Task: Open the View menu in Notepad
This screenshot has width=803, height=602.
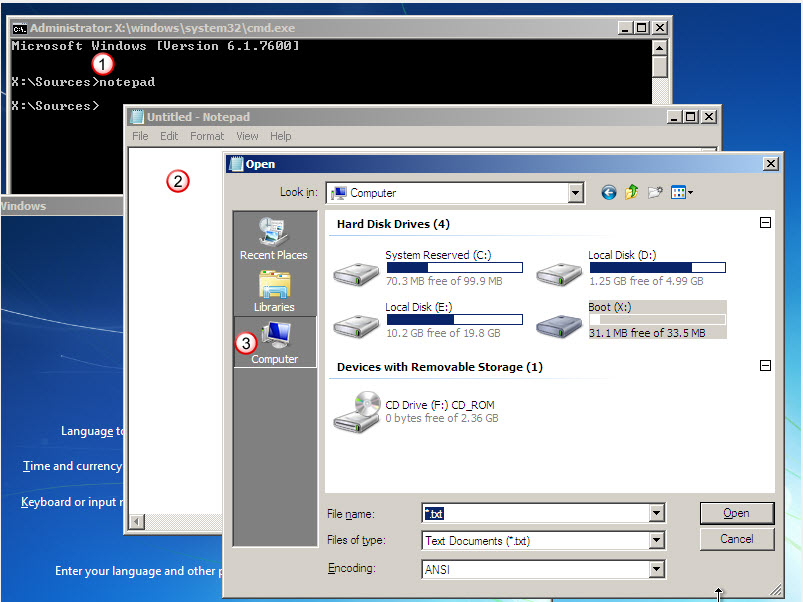Action: pyautogui.click(x=247, y=136)
